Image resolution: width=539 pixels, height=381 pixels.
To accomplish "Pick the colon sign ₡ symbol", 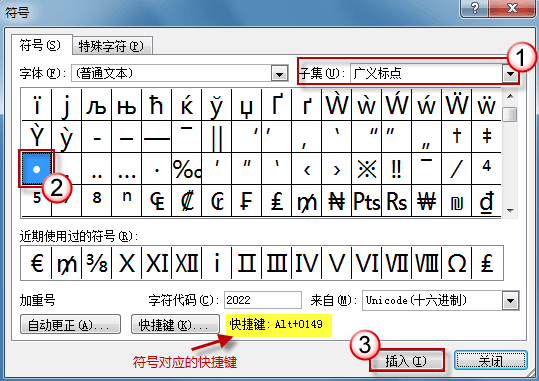I will pos(187,201).
